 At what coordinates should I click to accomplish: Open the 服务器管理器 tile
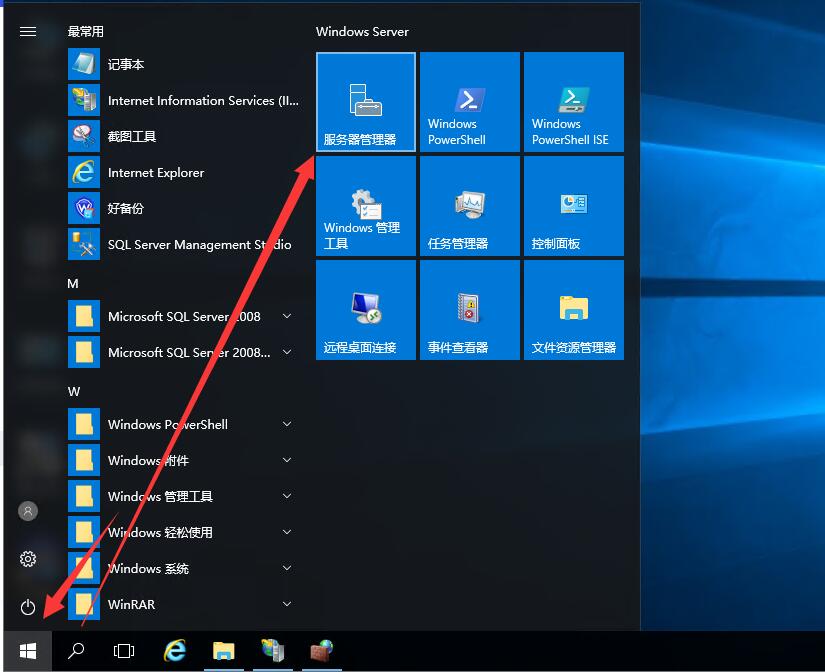366,102
